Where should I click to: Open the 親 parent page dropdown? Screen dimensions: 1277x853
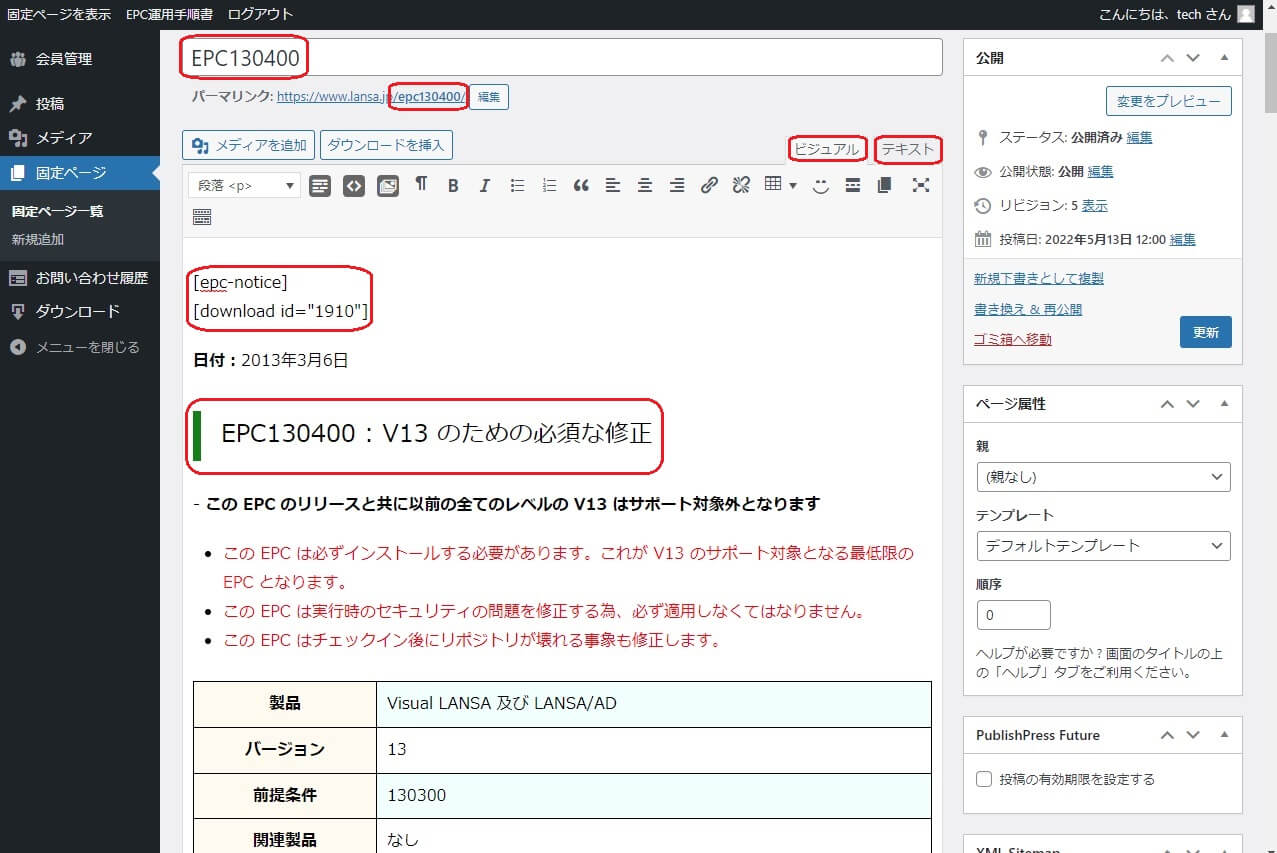(1103, 477)
